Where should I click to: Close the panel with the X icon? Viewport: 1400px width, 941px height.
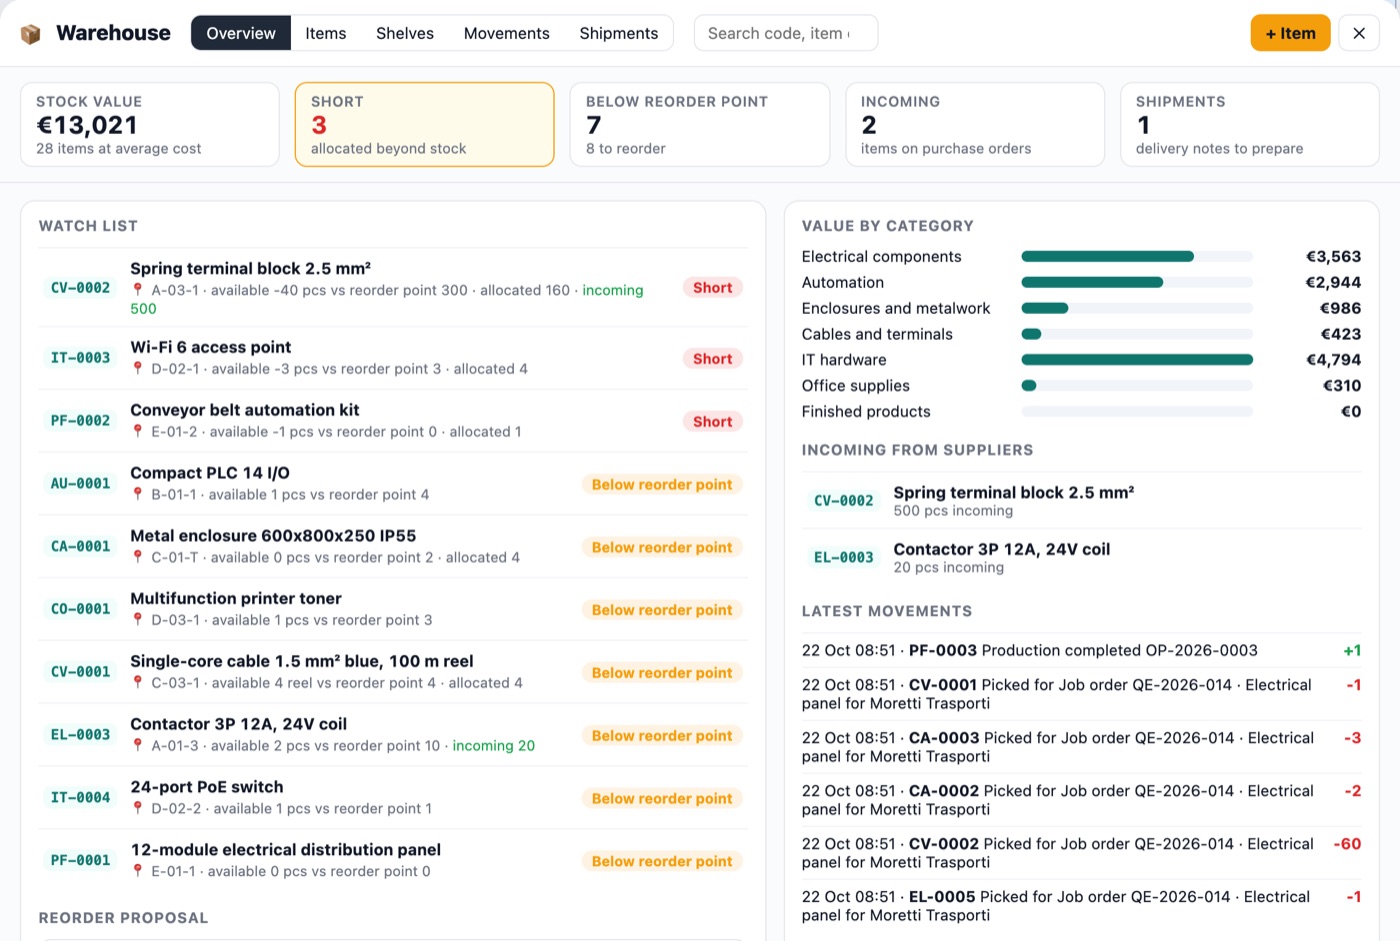pyautogui.click(x=1359, y=33)
